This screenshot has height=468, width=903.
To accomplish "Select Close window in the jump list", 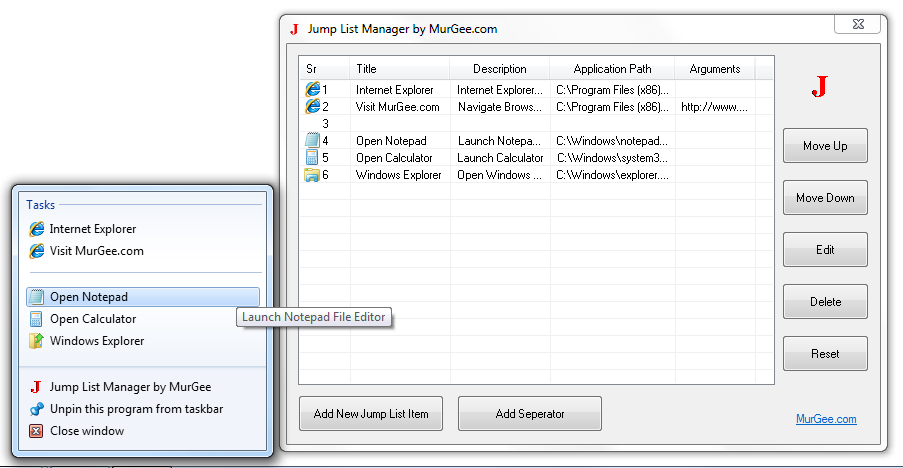I will [87, 431].
